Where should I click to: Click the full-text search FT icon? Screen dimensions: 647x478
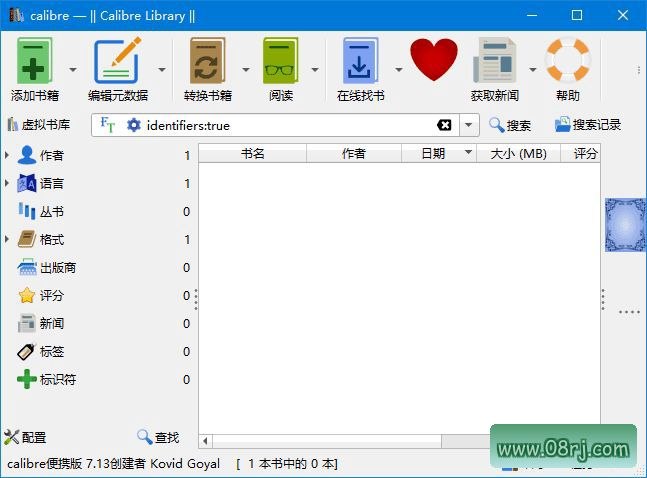click(x=107, y=125)
